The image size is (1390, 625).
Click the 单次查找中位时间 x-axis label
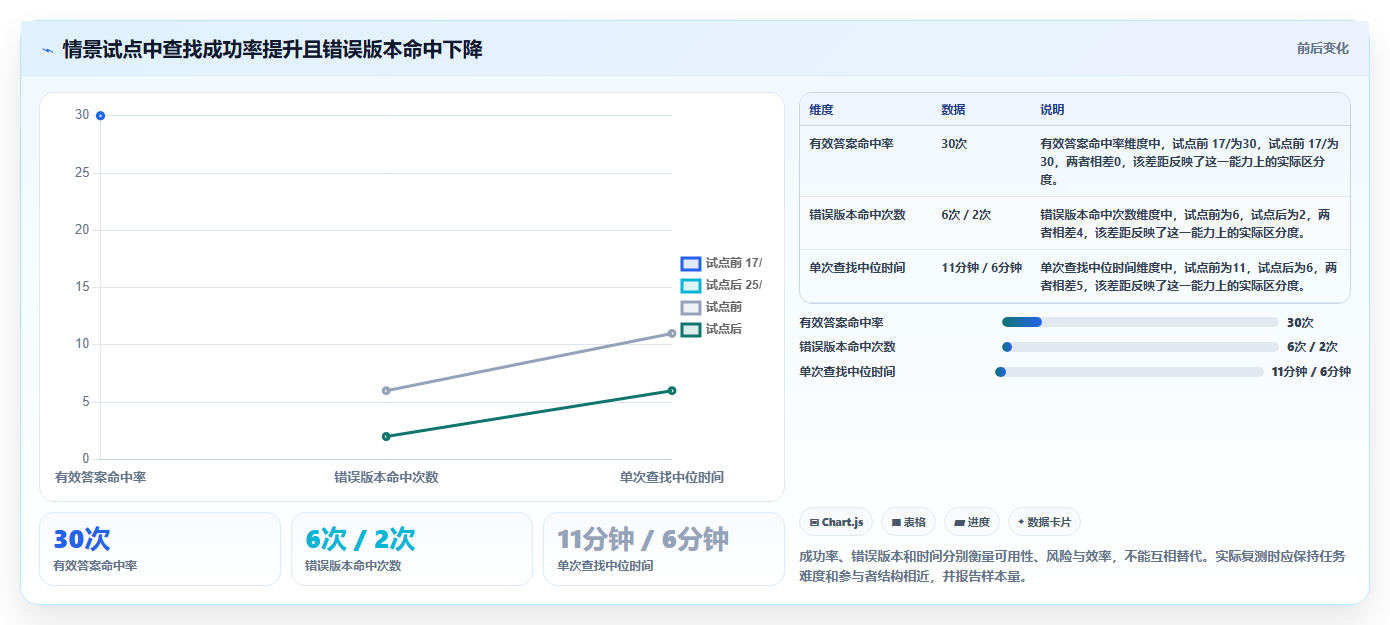(x=671, y=478)
